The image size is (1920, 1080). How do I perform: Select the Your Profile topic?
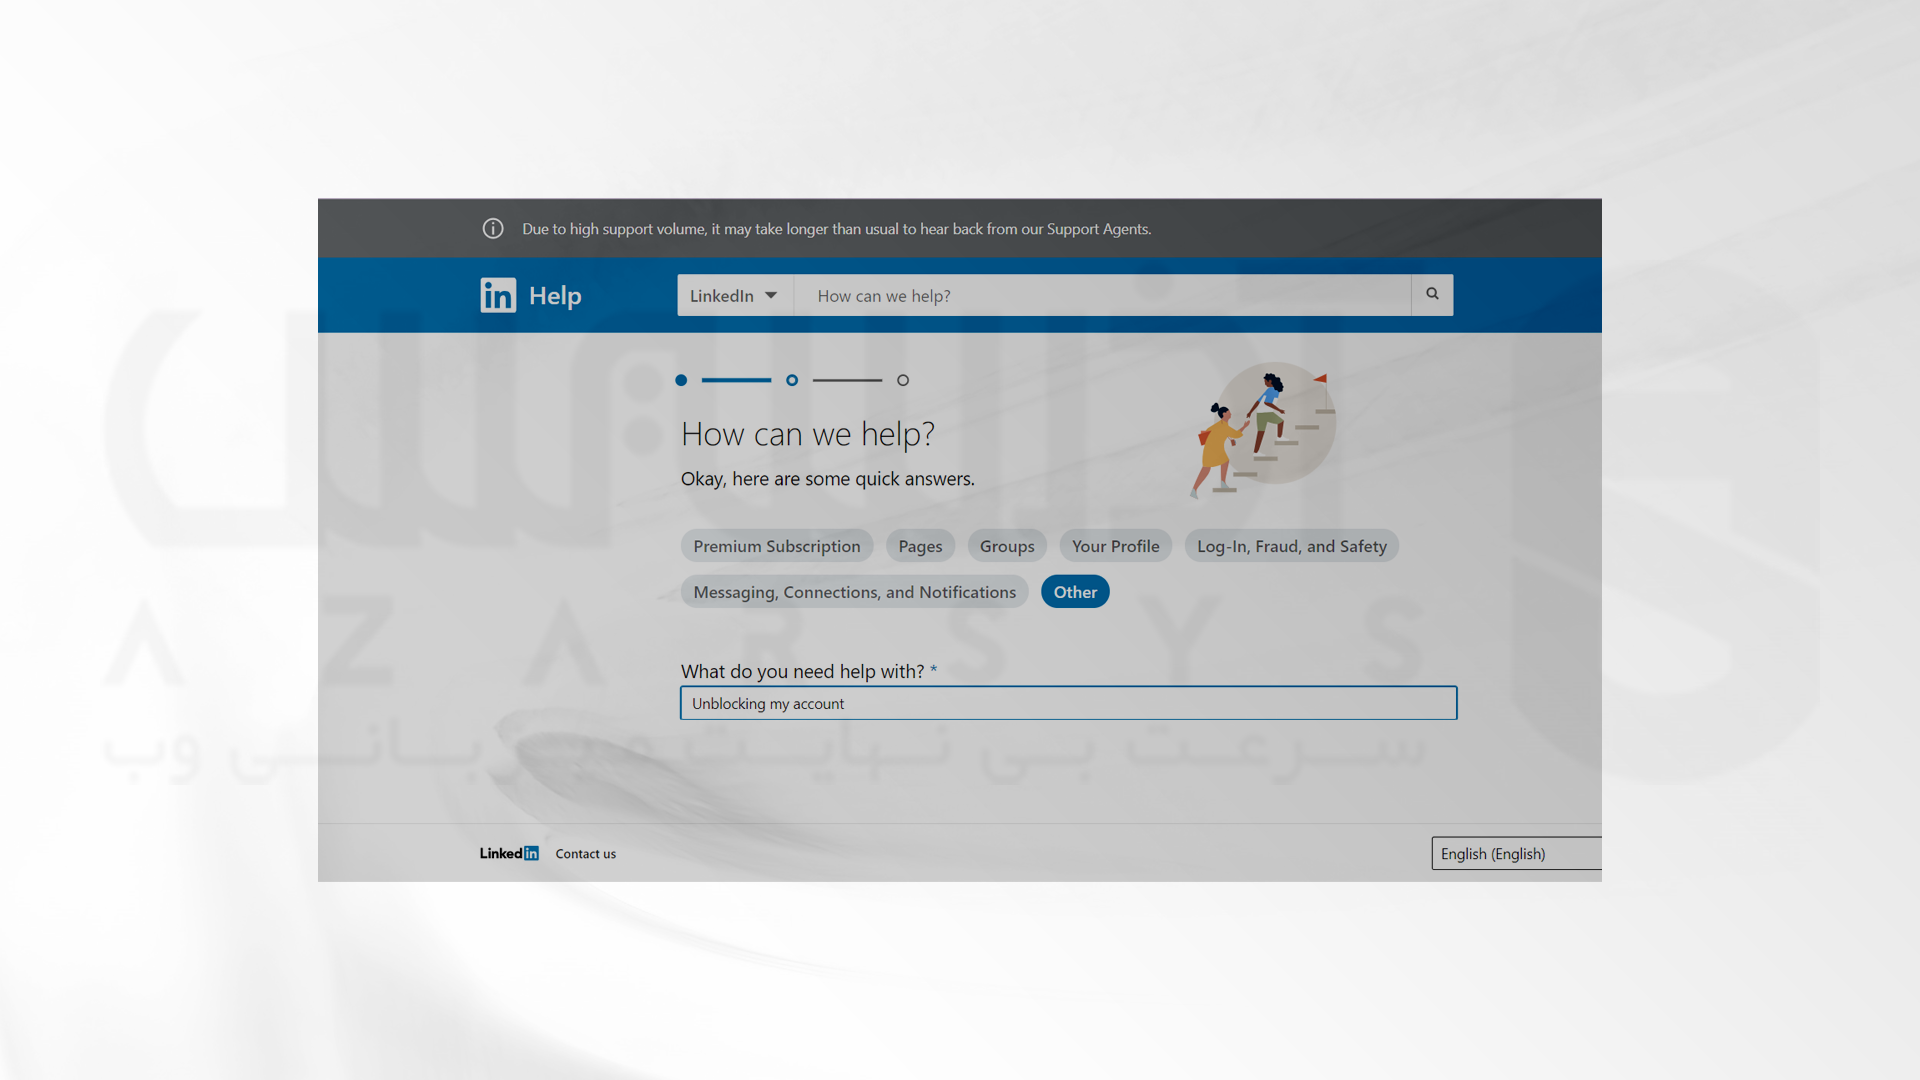pyautogui.click(x=1115, y=546)
